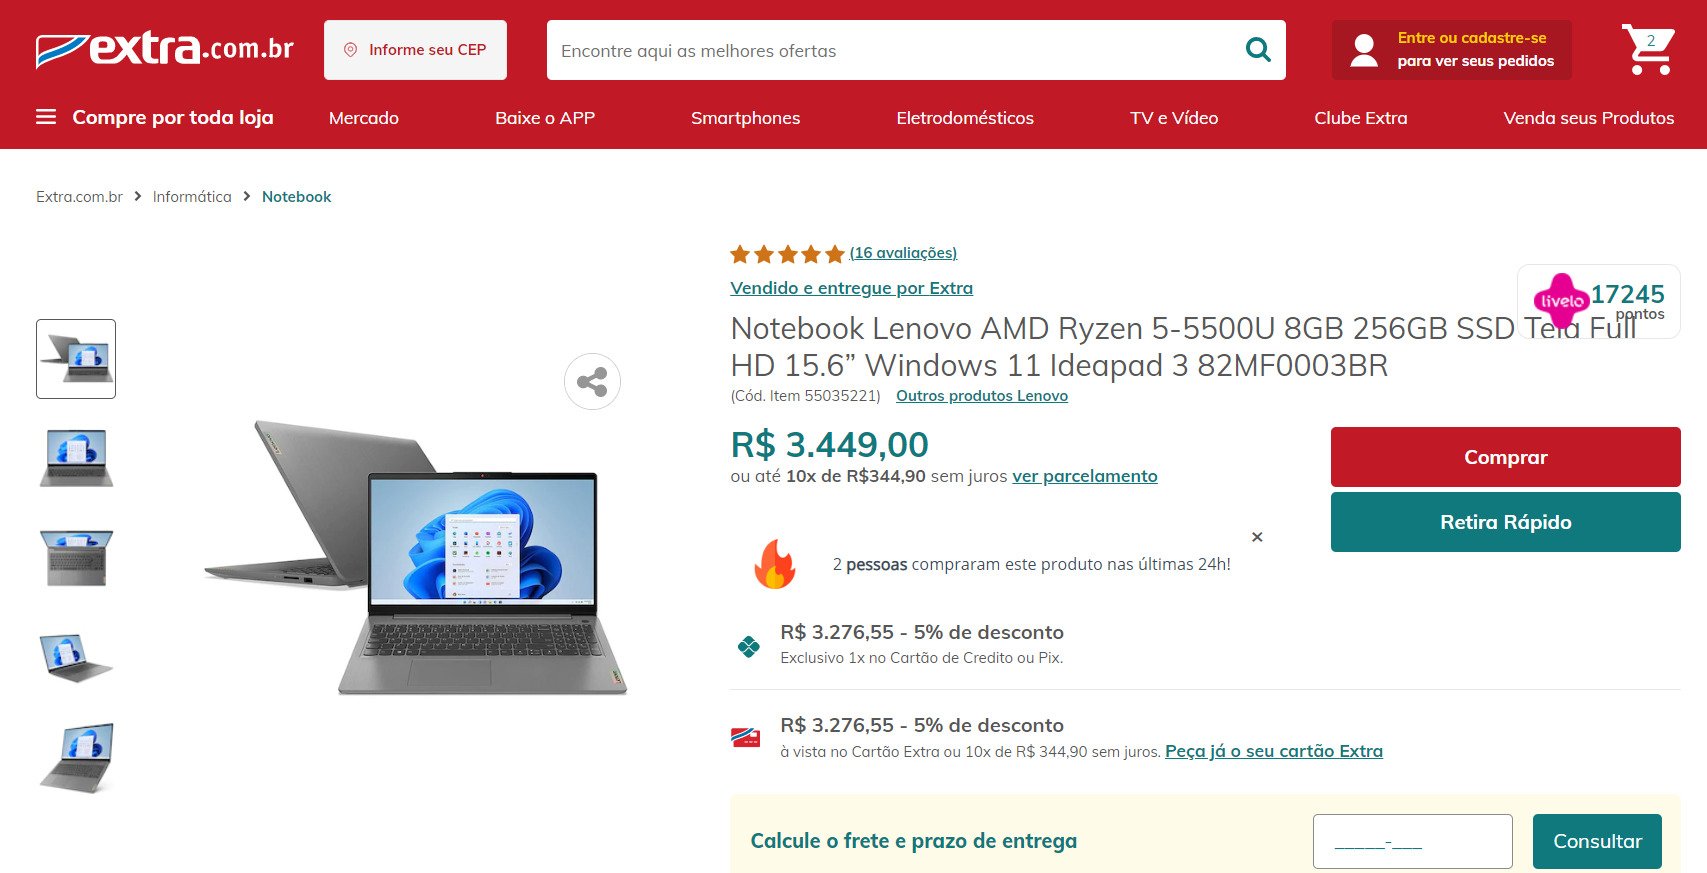Image resolution: width=1707 pixels, height=873 pixels.
Task: Click the user account avatar icon
Action: [x=1364, y=50]
